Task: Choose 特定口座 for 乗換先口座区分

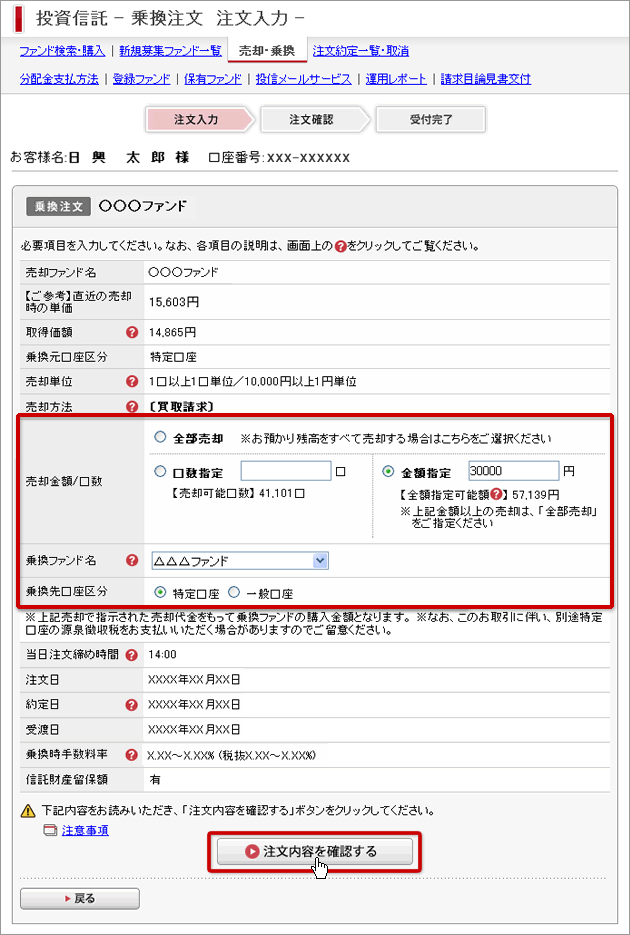Action: point(160,593)
